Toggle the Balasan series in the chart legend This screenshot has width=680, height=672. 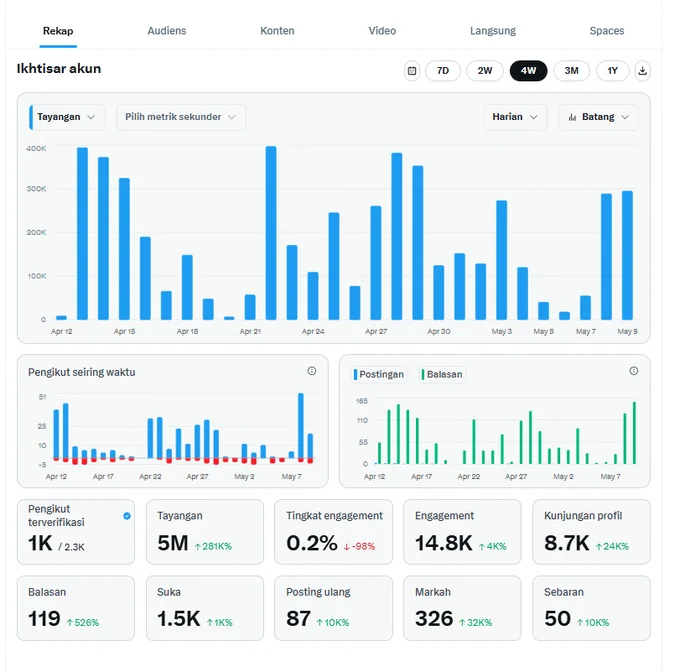442,375
